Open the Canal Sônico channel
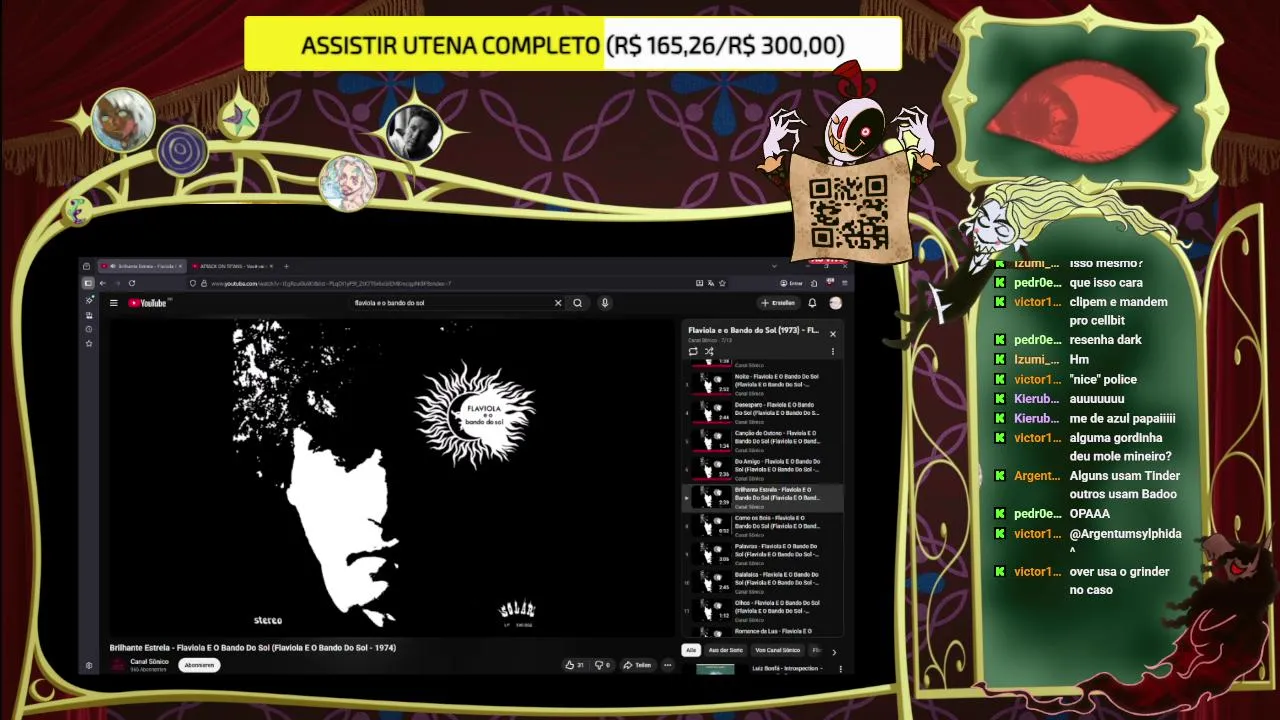 [x=149, y=662]
